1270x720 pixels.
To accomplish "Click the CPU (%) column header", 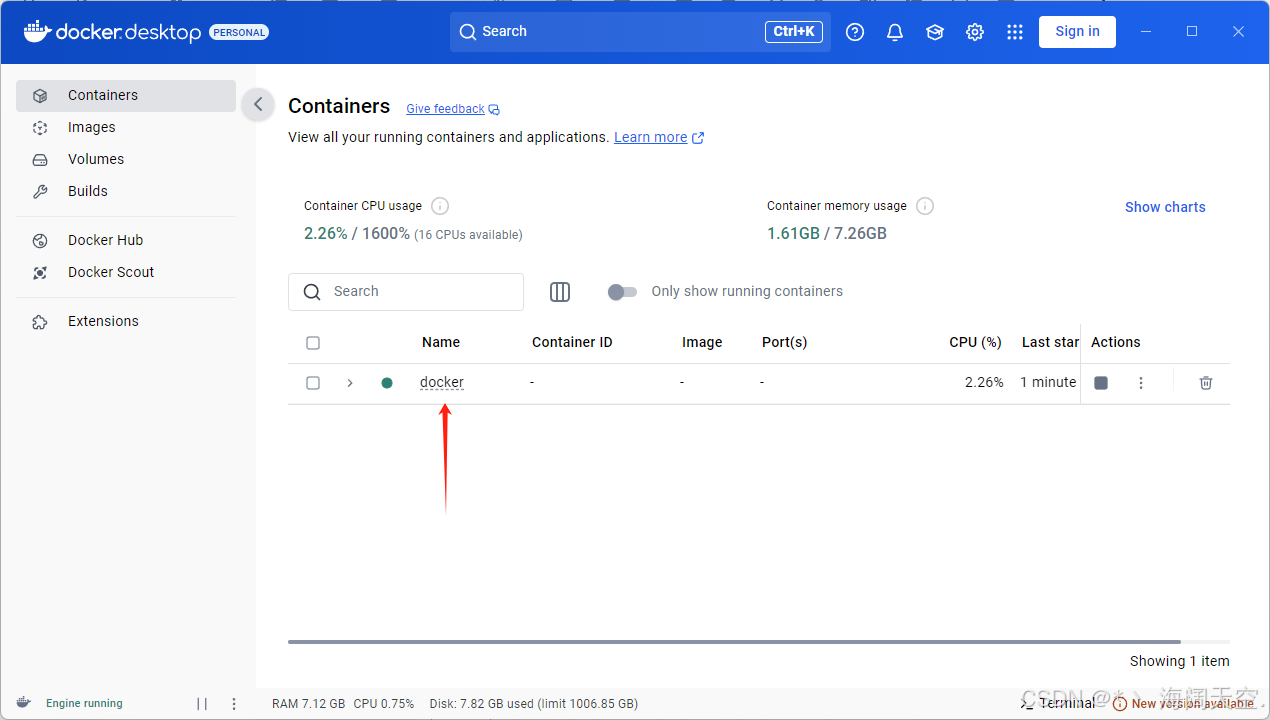I will pos(975,343).
